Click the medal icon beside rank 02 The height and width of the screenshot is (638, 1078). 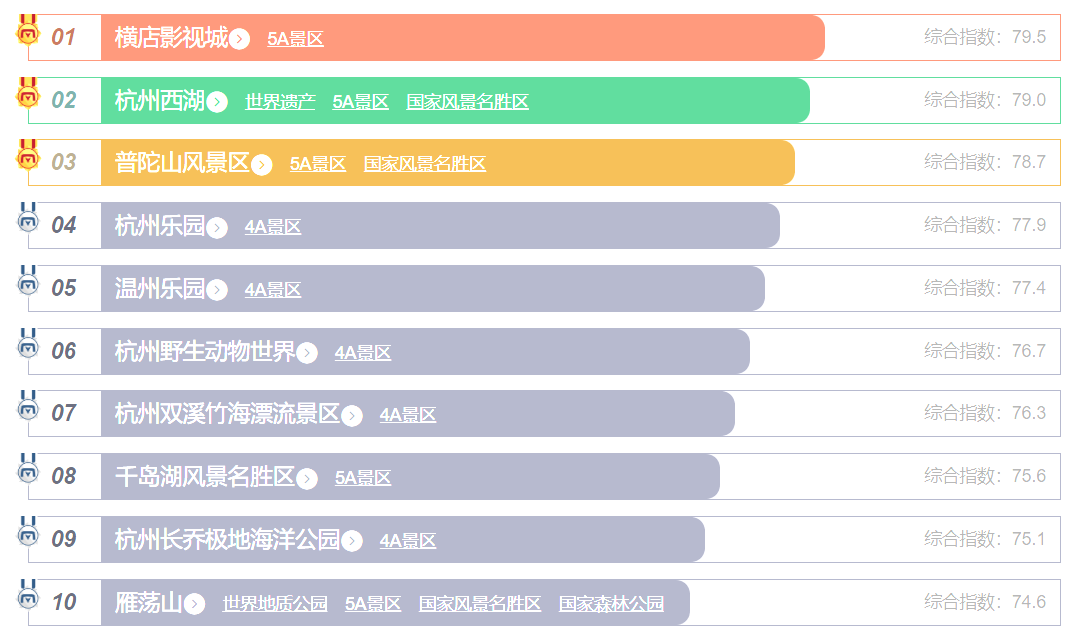[x=28, y=94]
